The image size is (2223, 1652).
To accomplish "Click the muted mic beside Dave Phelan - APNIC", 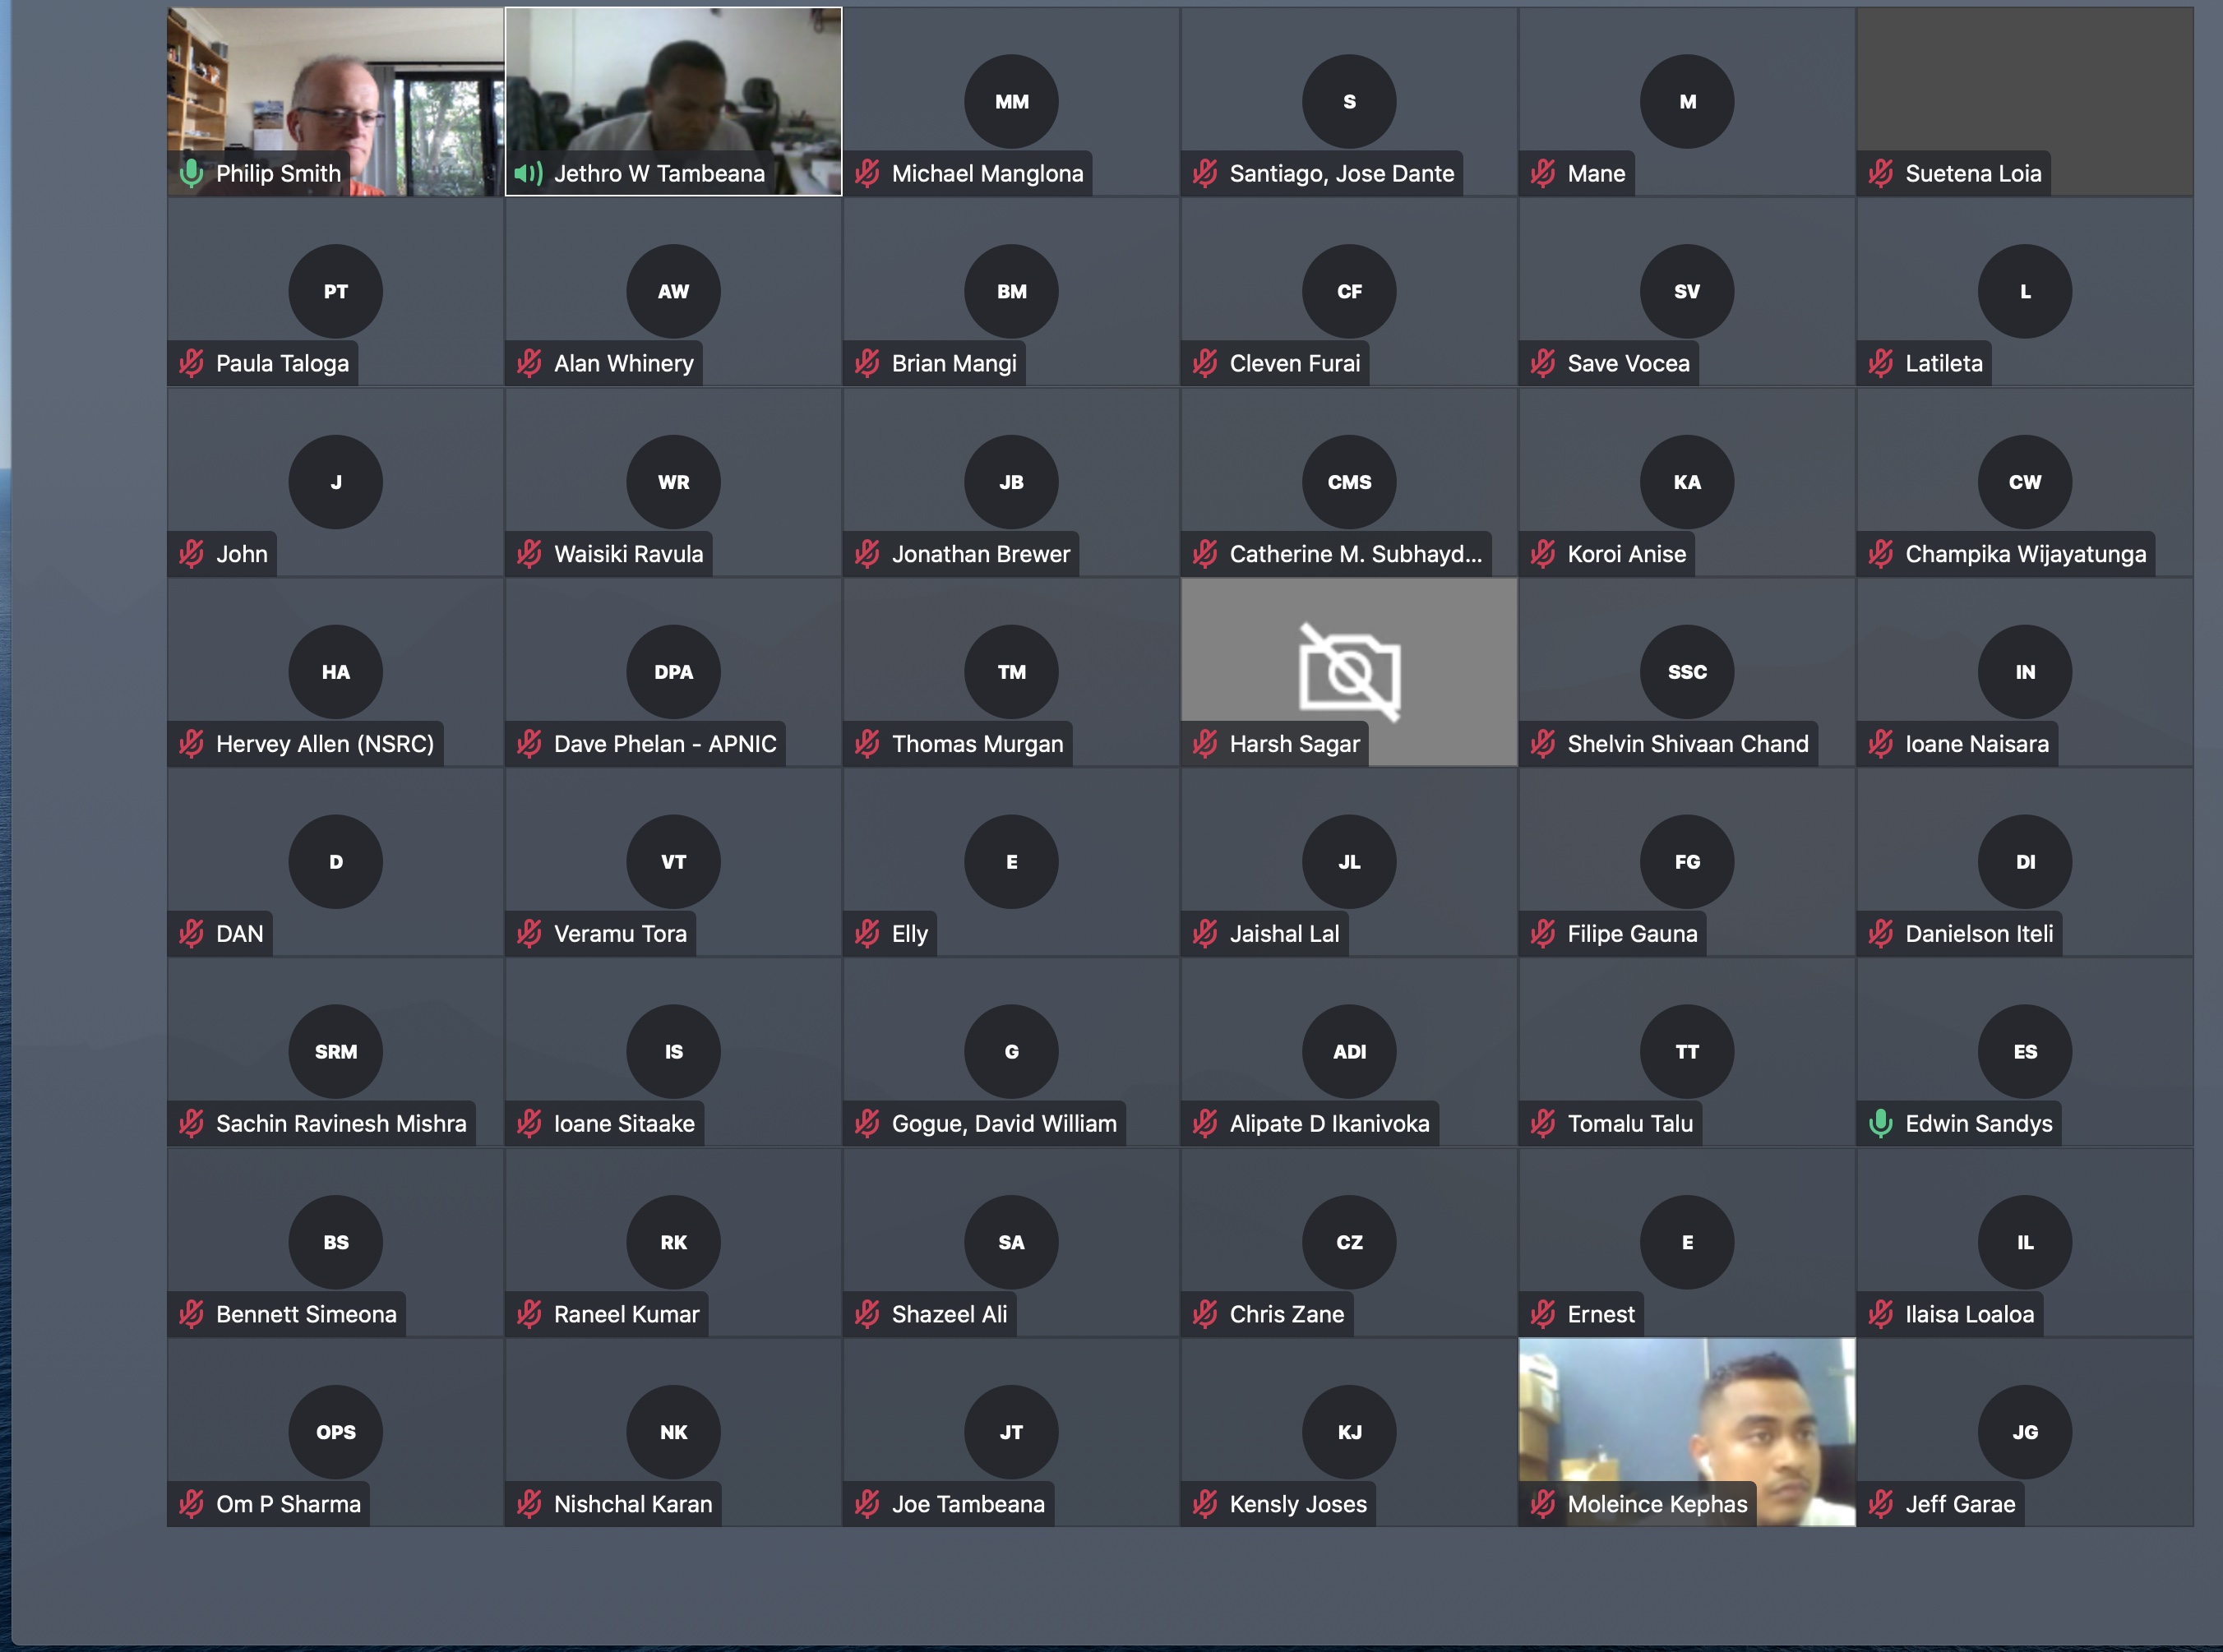I will 529,743.
